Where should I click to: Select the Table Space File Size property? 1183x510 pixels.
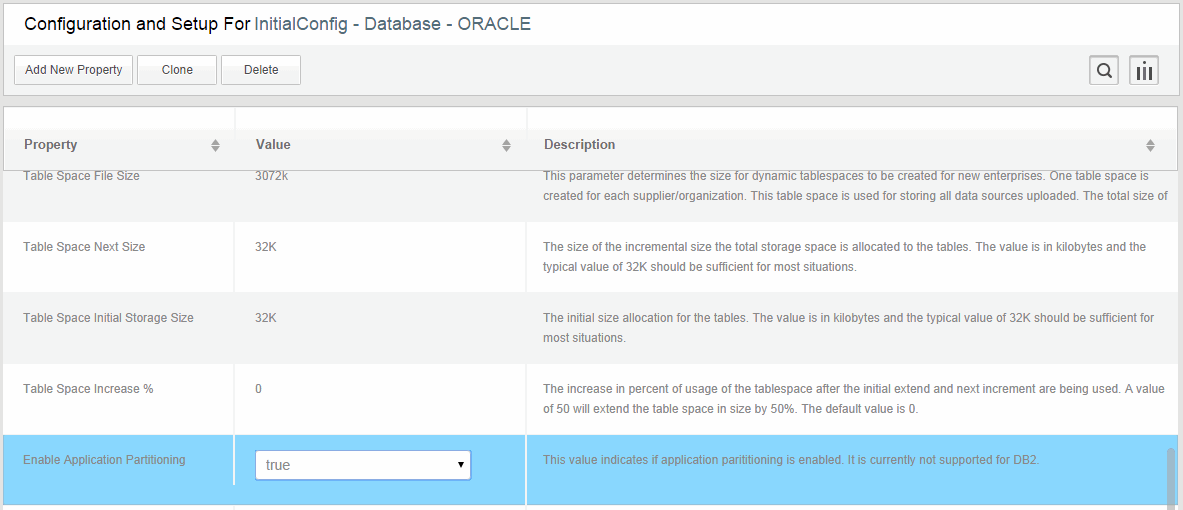[x=81, y=176]
